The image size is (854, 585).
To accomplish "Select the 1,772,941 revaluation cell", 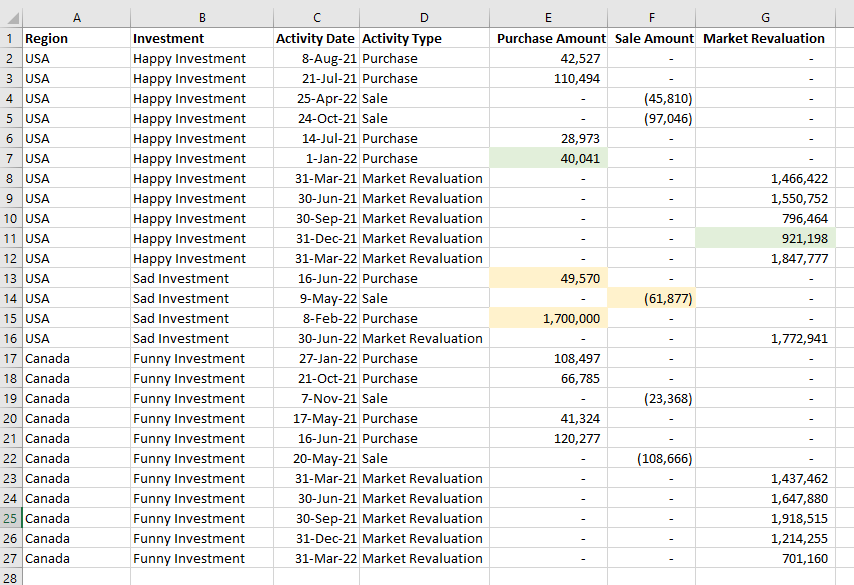I will coord(765,338).
